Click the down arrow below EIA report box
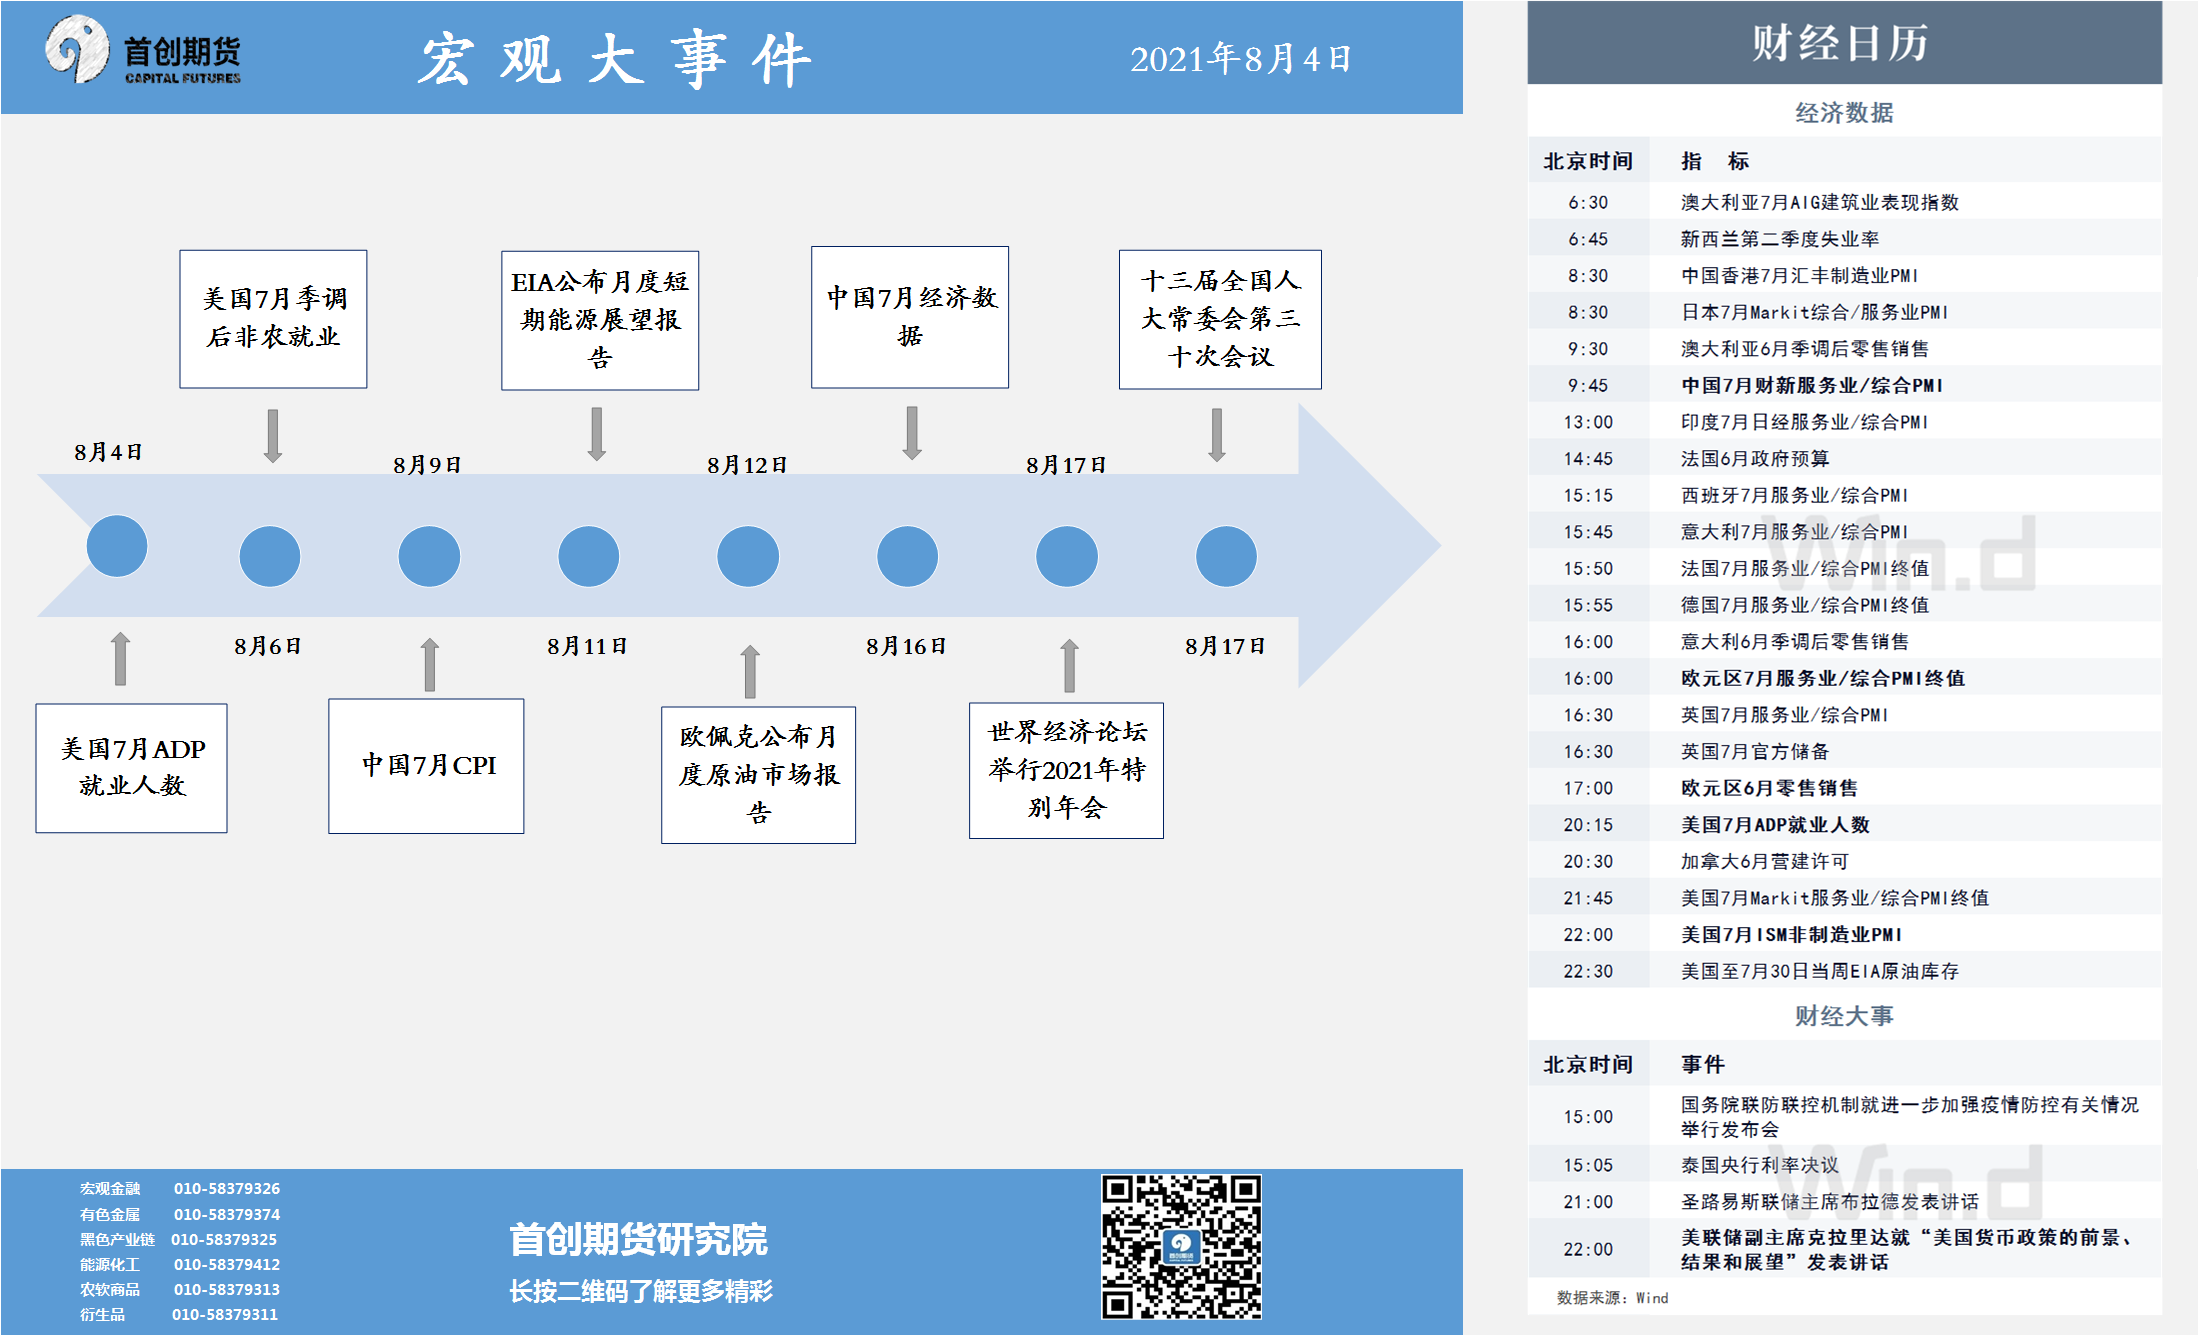This screenshot has height=1336, width=2199. tap(597, 433)
